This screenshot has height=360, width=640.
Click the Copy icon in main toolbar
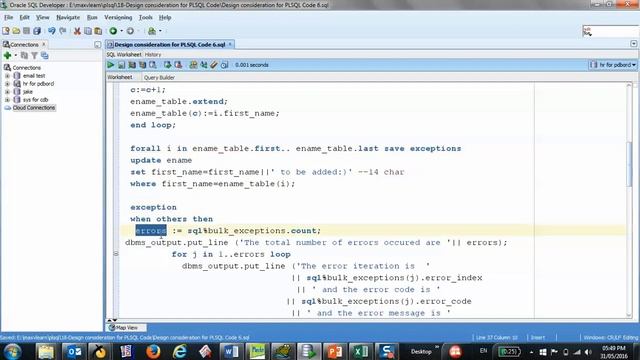88,31
